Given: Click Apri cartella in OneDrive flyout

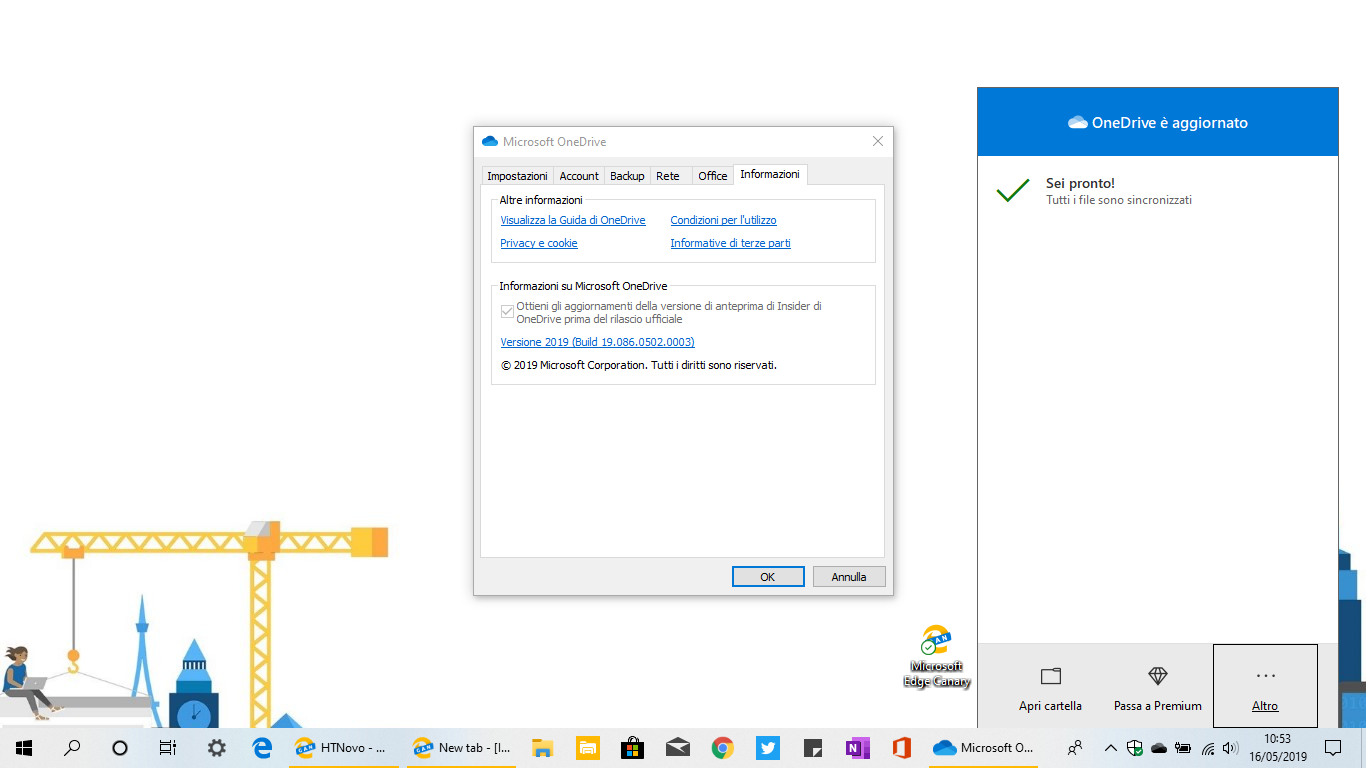Looking at the screenshot, I should [x=1050, y=687].
